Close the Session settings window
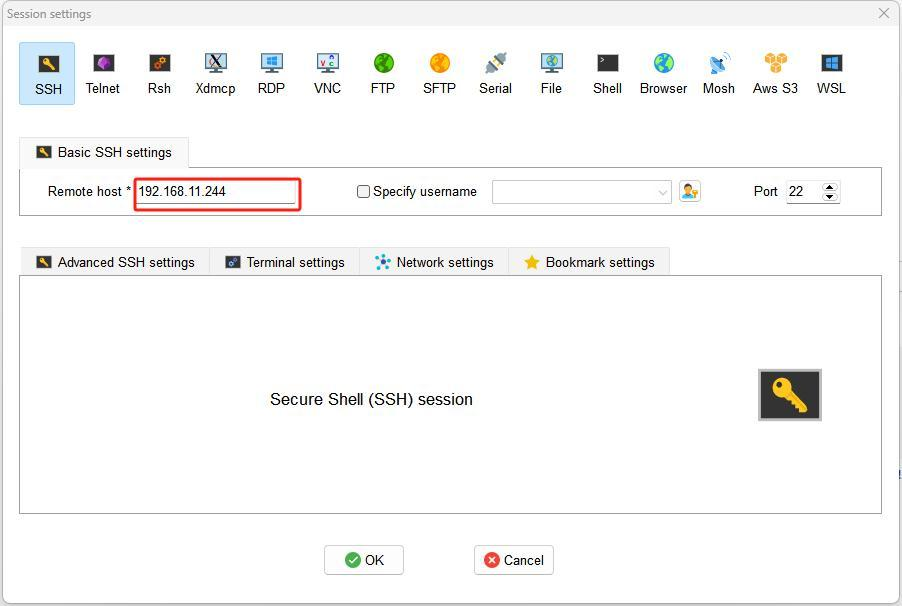 [884, 13]
